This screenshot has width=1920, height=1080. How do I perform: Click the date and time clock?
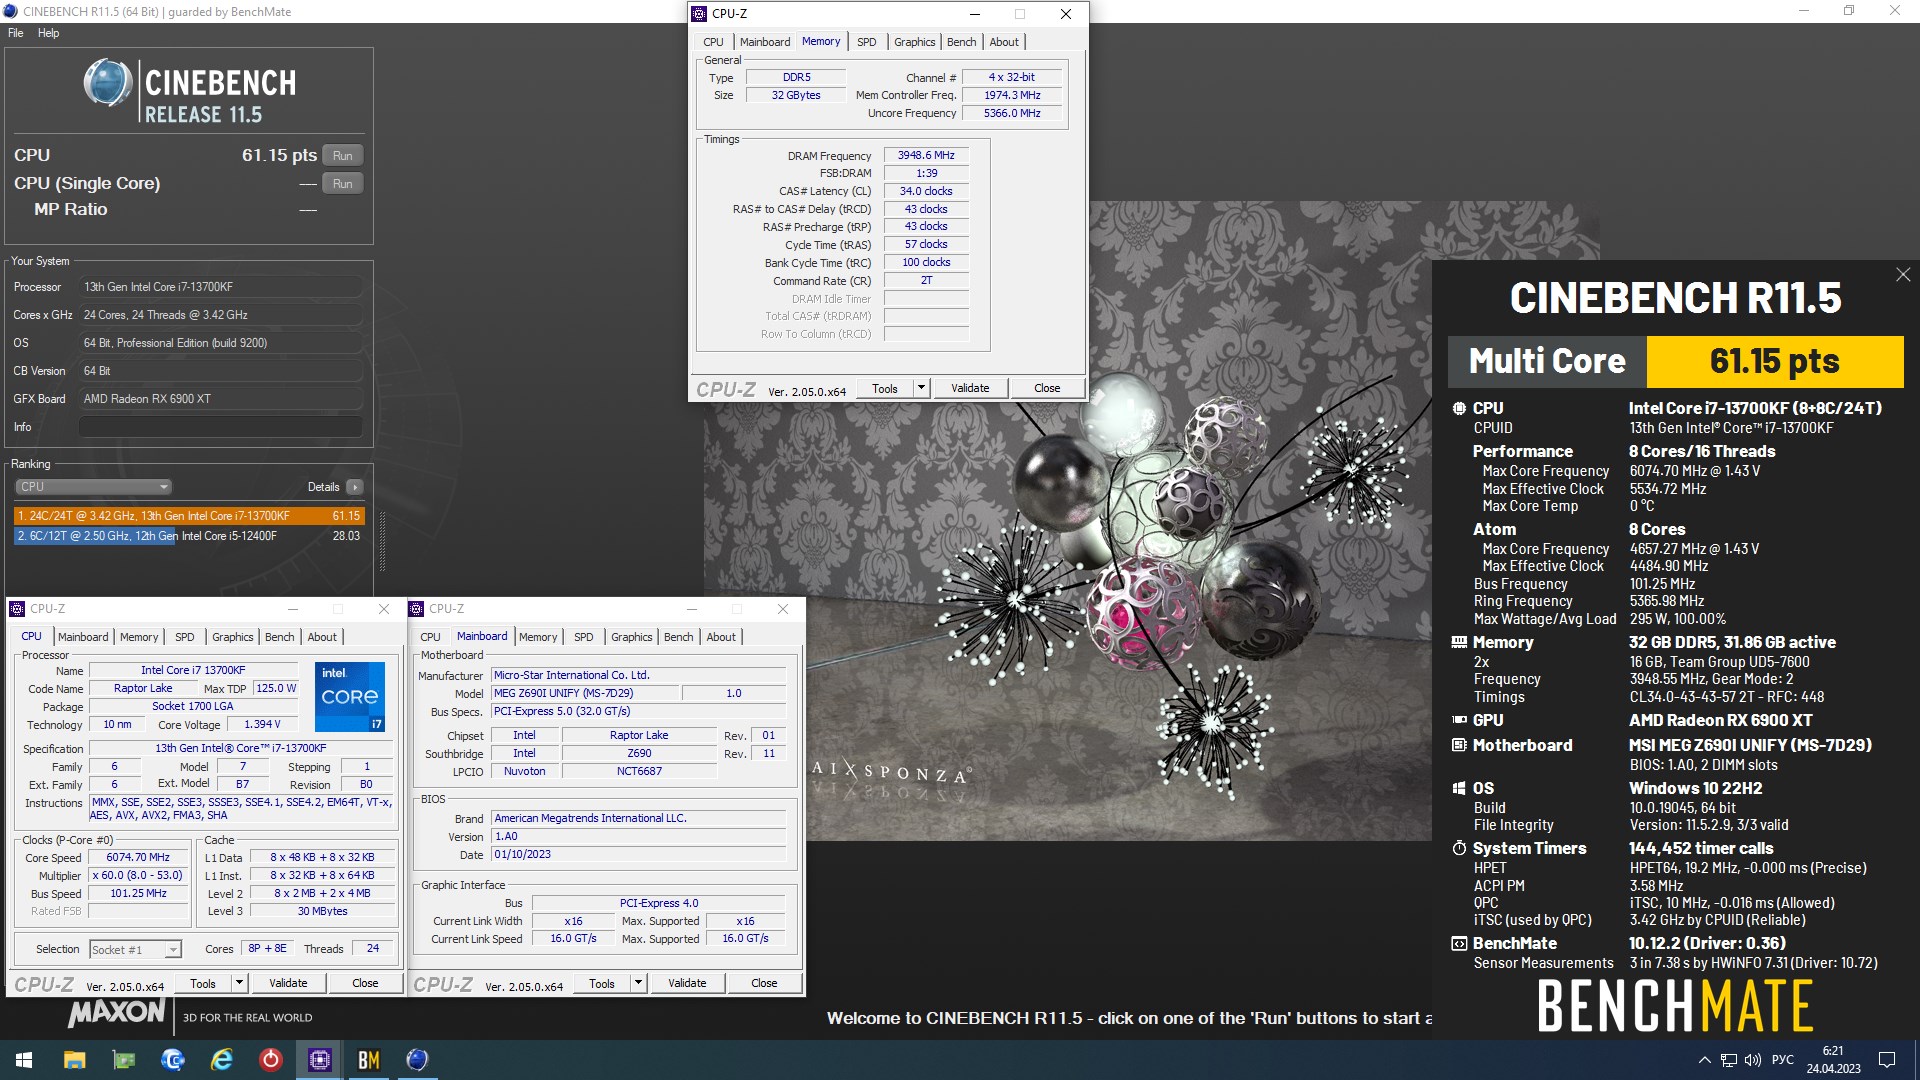[x=1833, y=1060]
